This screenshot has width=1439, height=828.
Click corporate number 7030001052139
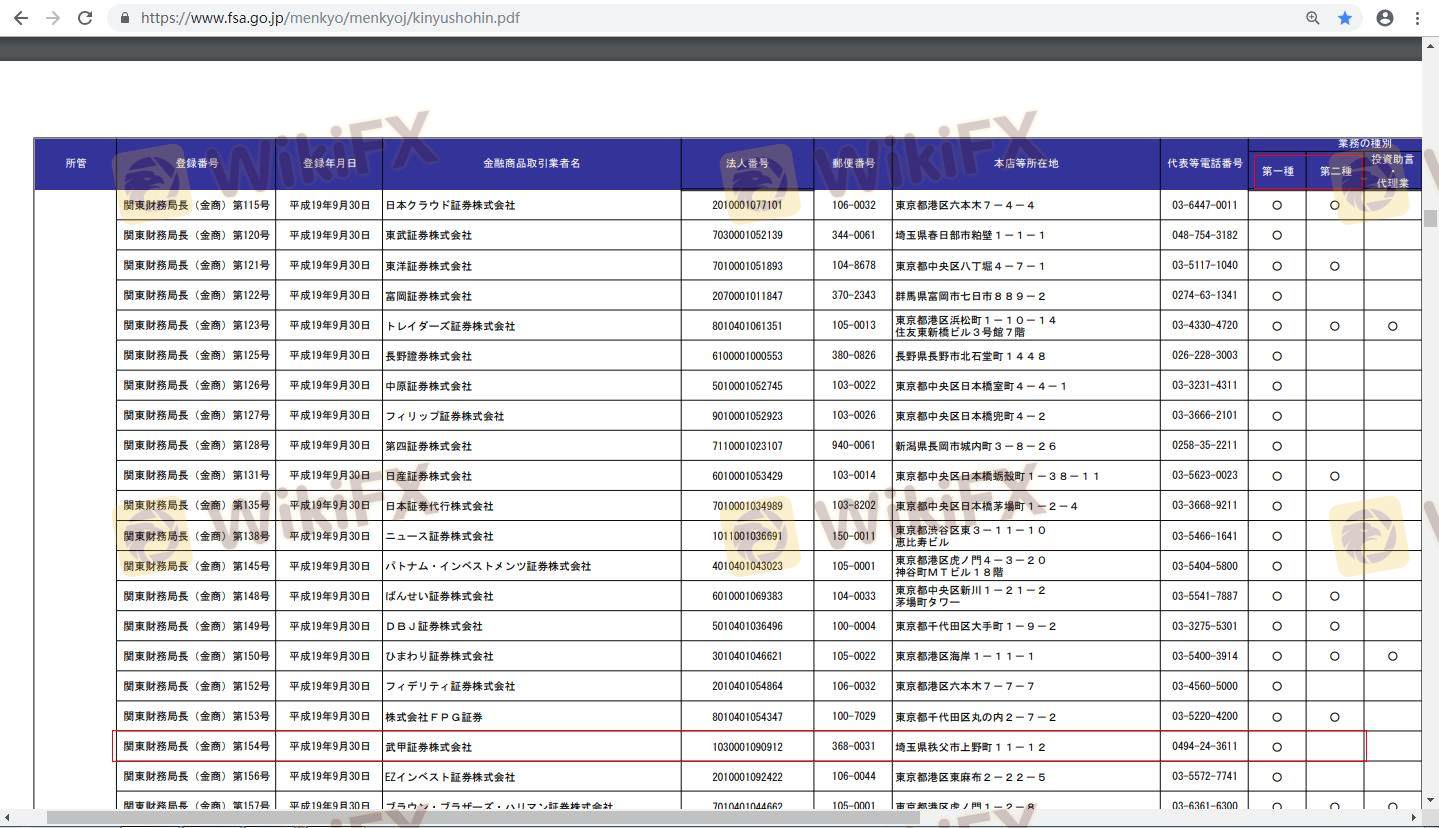coord(747,236)
